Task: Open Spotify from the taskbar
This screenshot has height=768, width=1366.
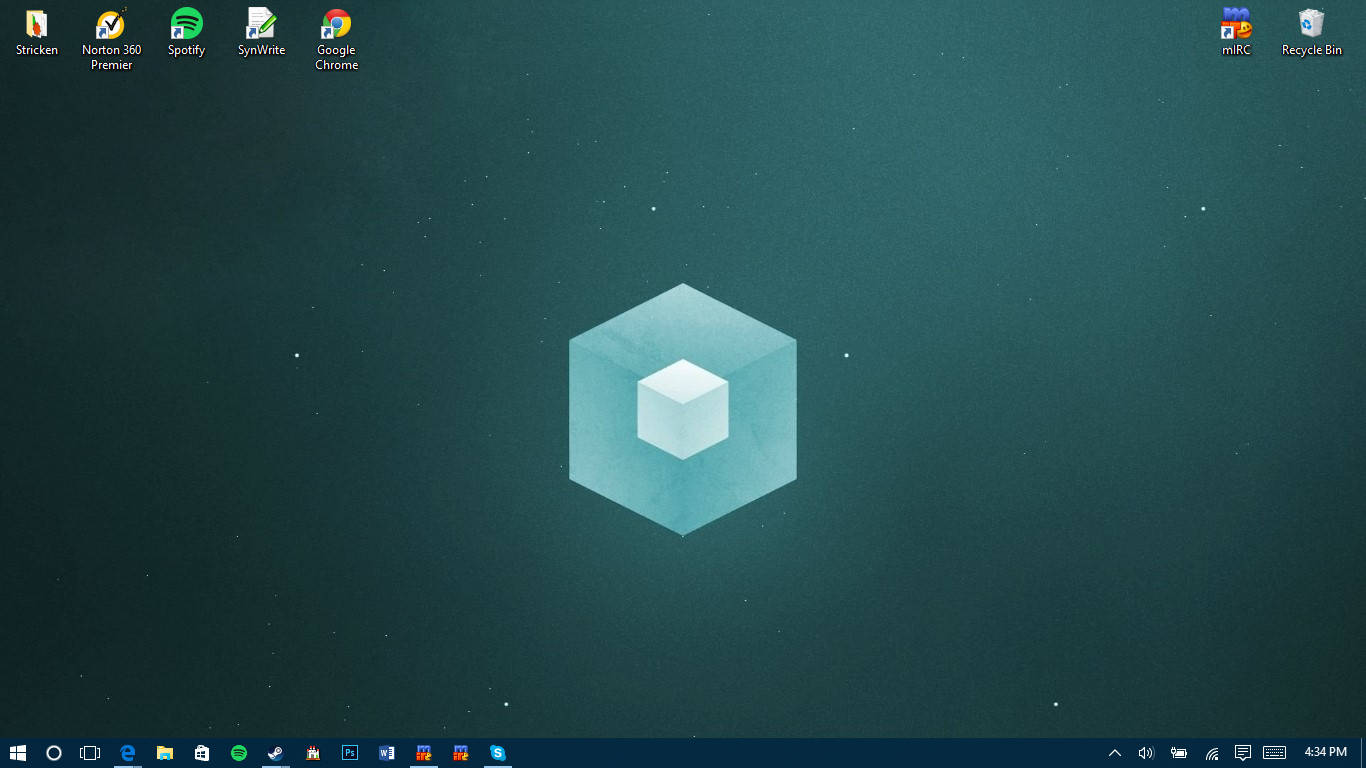Action: pyautogui.click(x=239, y=753)
